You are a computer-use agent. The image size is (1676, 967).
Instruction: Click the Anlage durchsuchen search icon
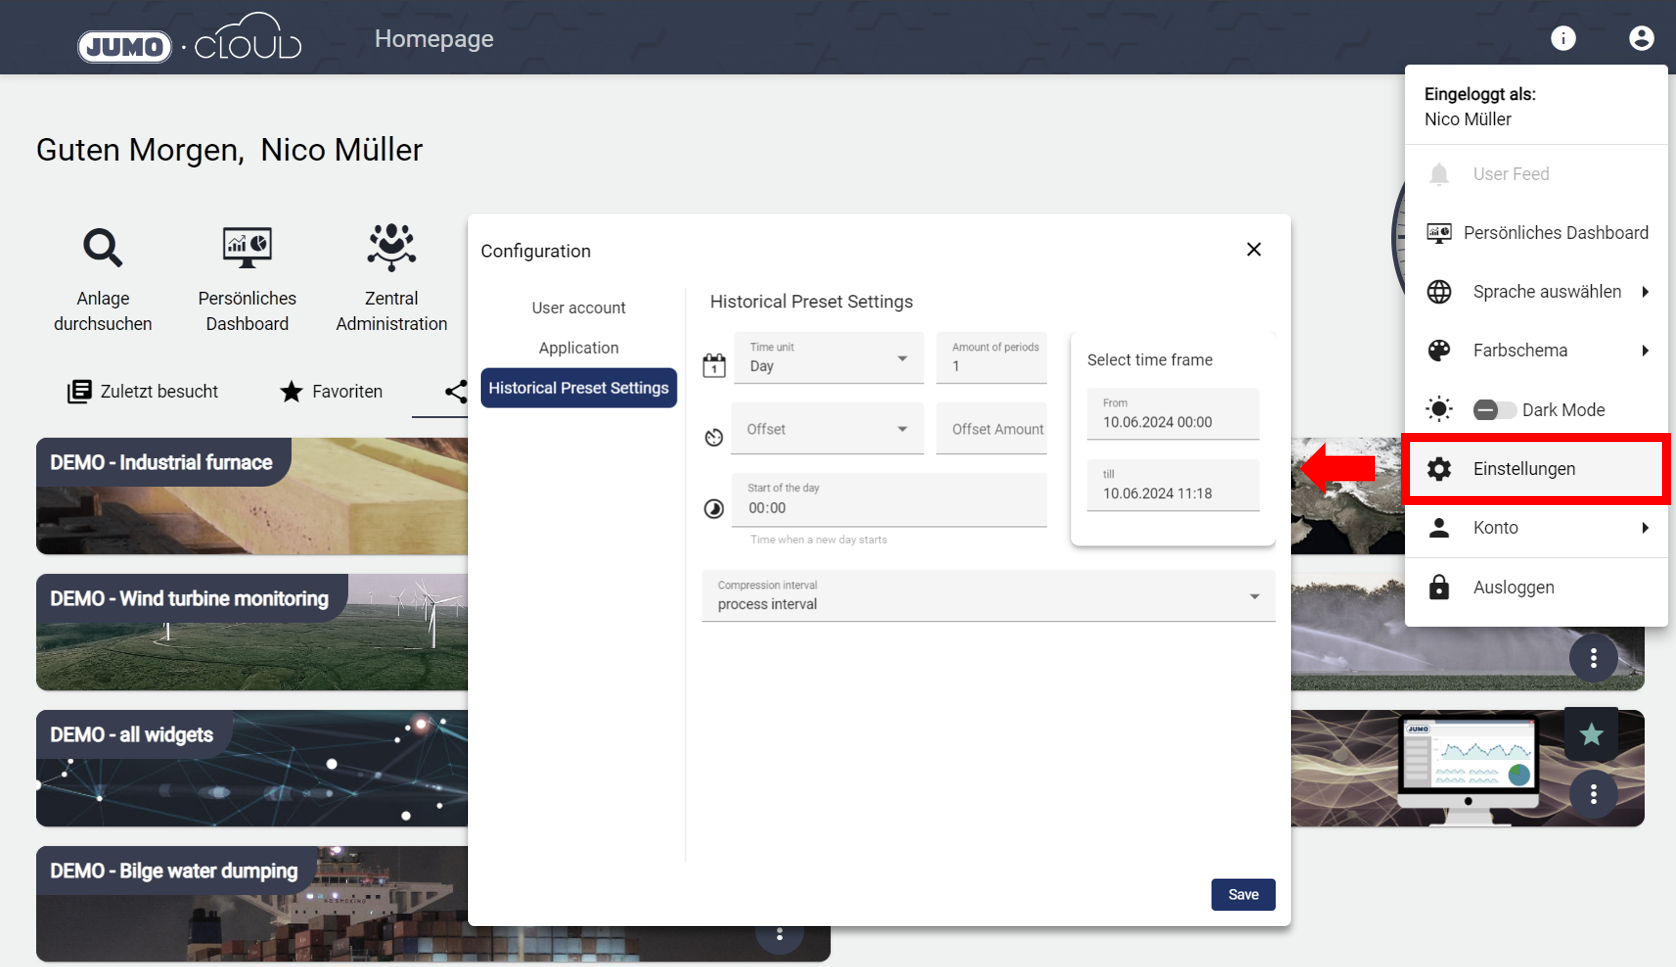(x=102, y=247)
